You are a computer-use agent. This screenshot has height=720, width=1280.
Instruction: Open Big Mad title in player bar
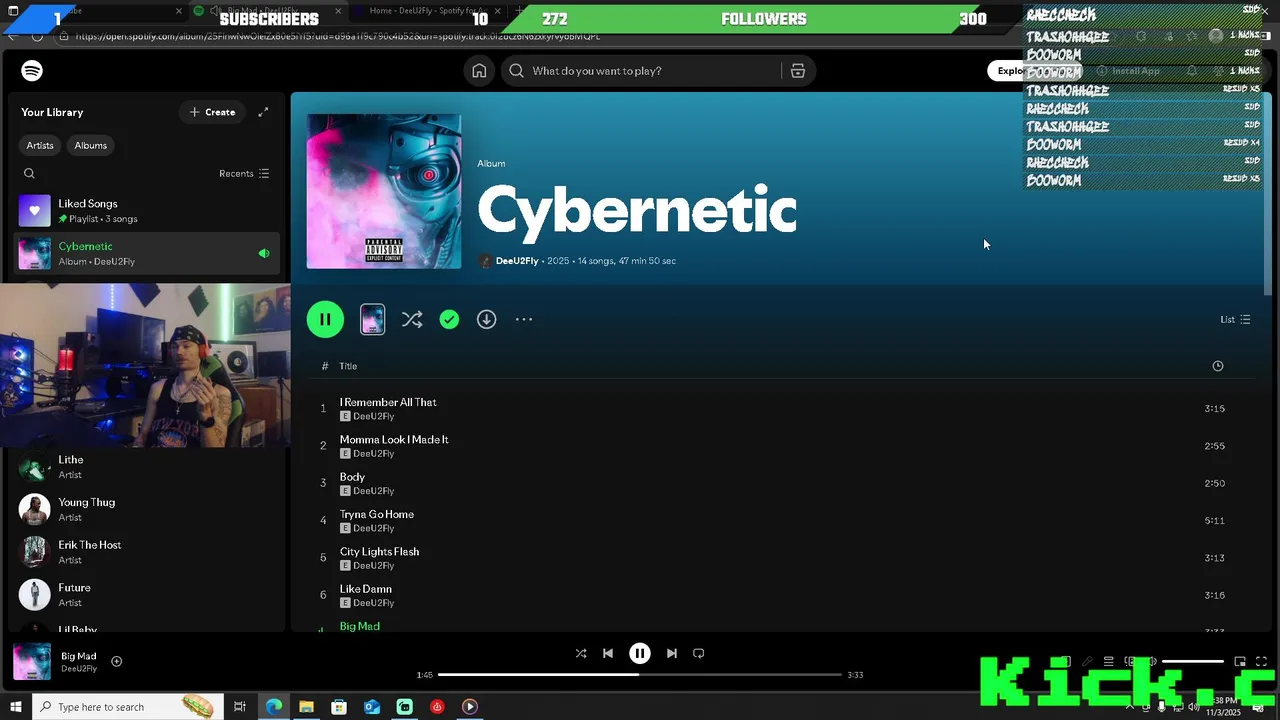(x=79, y=656)
